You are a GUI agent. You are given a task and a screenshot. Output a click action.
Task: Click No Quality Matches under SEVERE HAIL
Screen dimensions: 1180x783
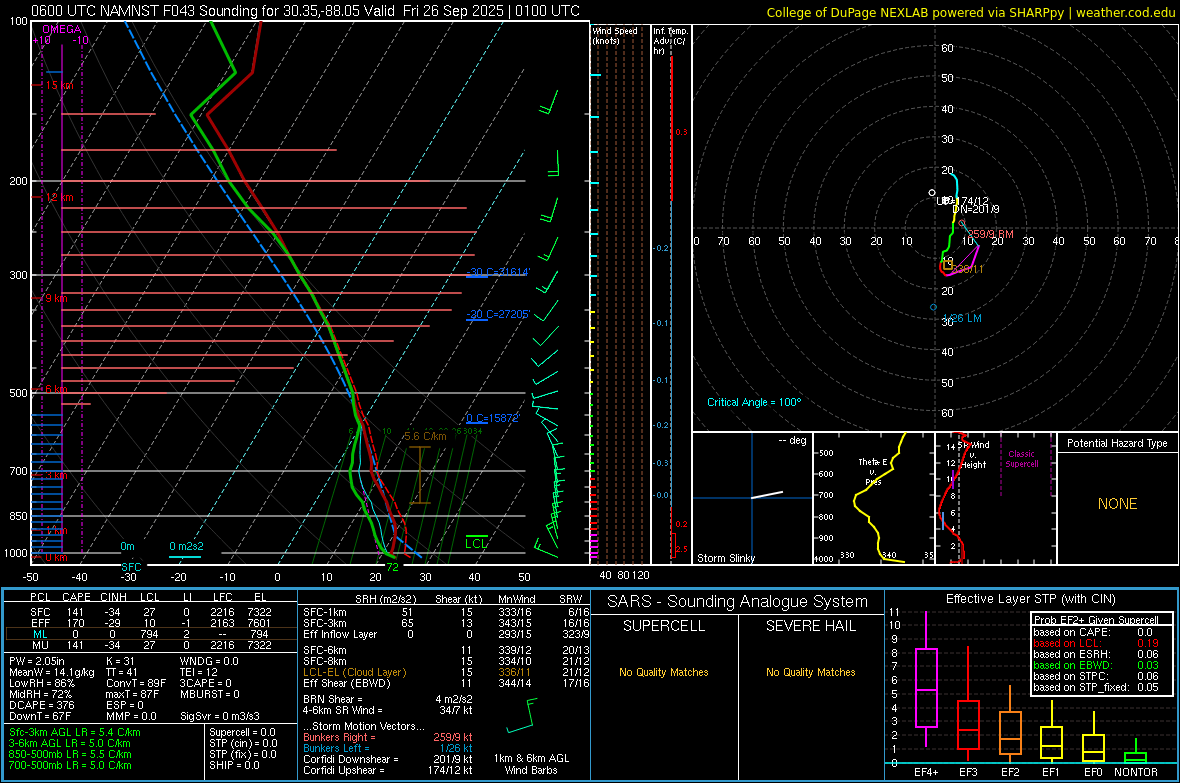810,672
